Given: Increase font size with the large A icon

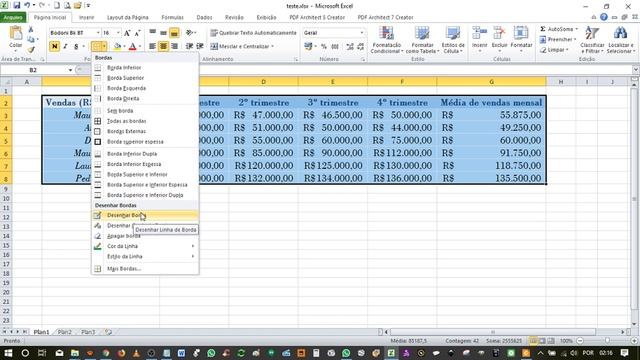Looking at the screenshot, I should [x=127, y=33].
